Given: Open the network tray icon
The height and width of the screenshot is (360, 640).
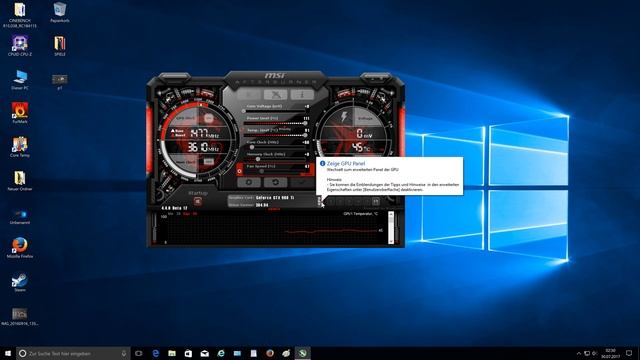Looking at the screenshot, I should [587, 353].
